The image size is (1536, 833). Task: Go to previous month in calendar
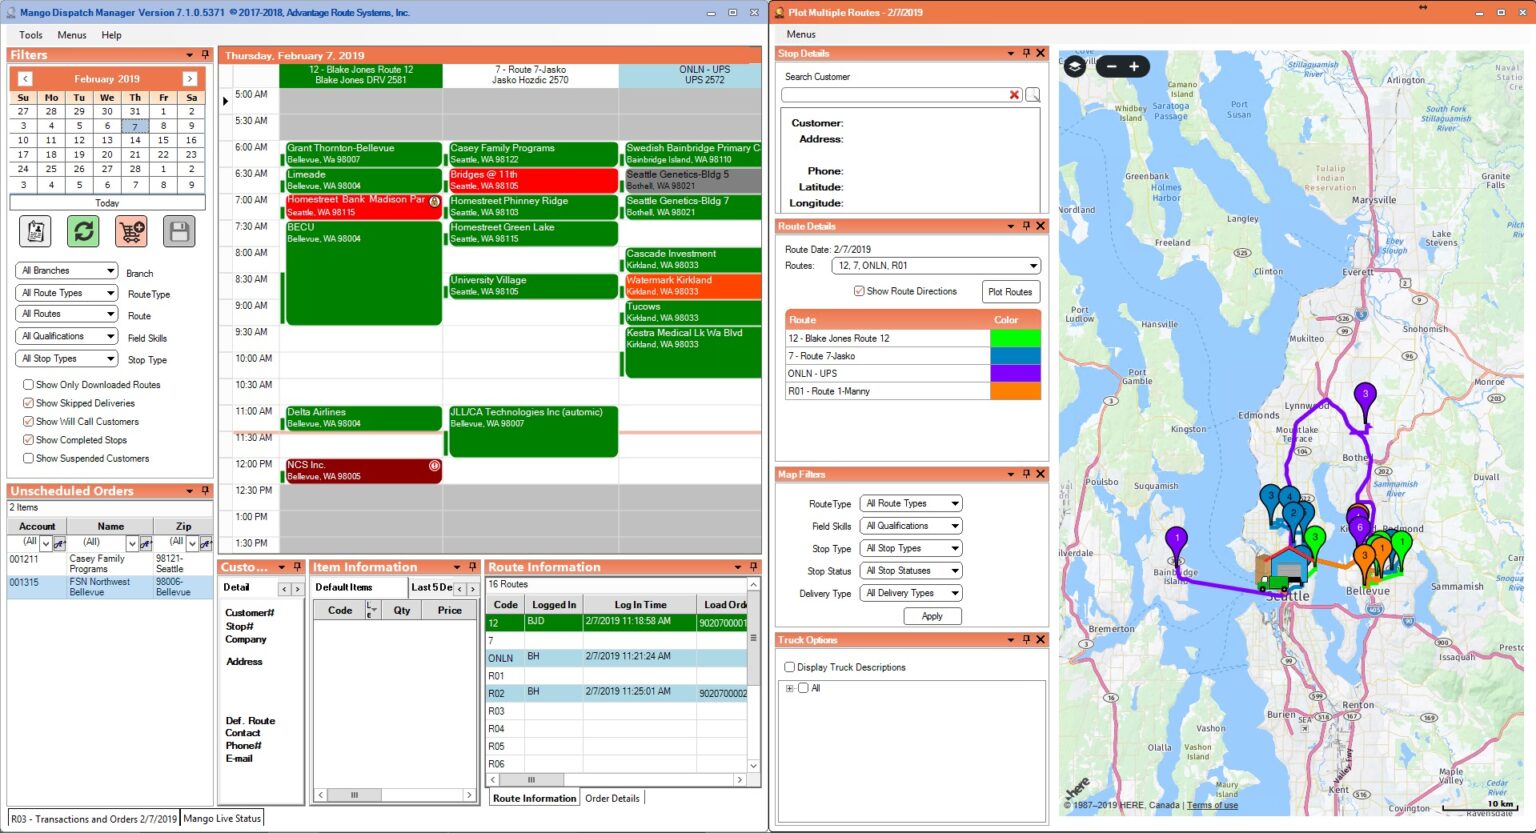tap(25, 79)
